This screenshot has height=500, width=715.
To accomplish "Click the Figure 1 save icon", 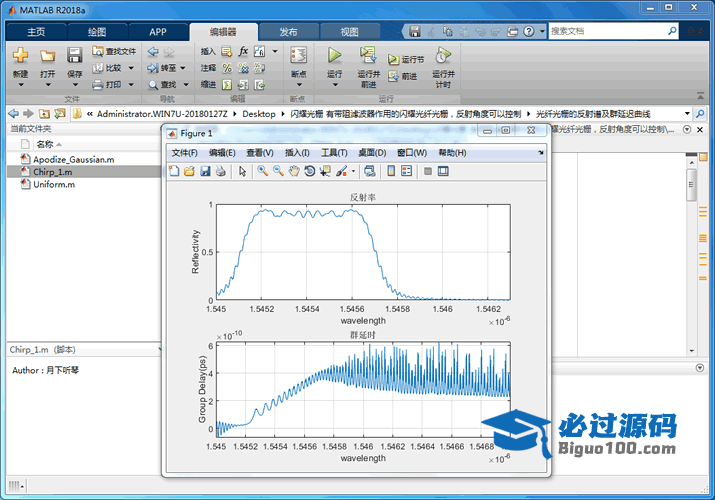I will click(205, 171).
